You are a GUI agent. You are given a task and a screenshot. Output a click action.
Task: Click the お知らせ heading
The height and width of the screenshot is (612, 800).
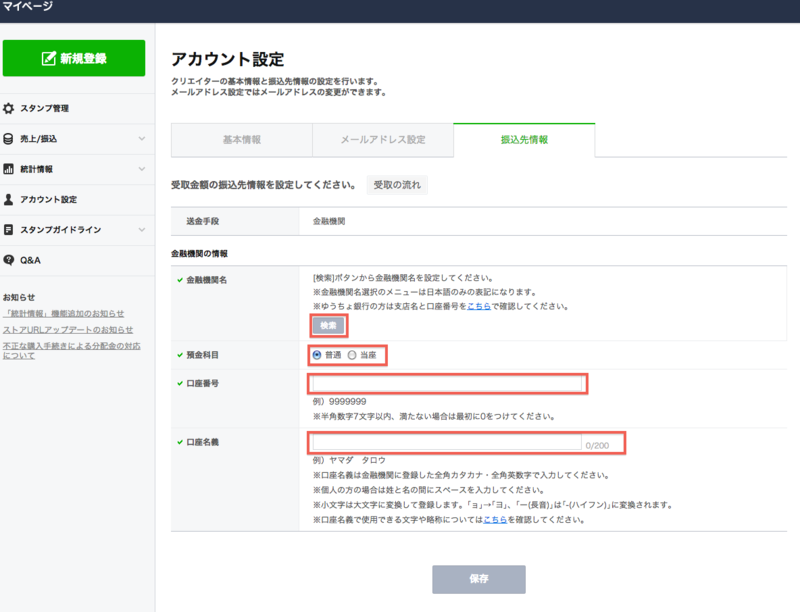[x=19, y=297]
